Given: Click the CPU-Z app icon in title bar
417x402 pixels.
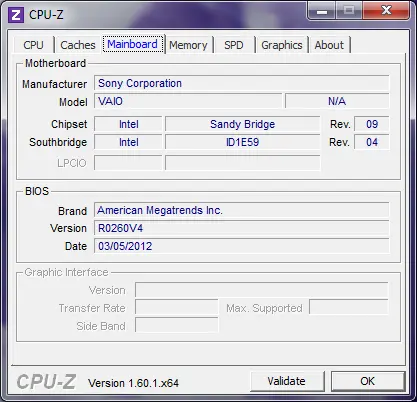Looking at the screenshot, I should click(x=16, y=15).
